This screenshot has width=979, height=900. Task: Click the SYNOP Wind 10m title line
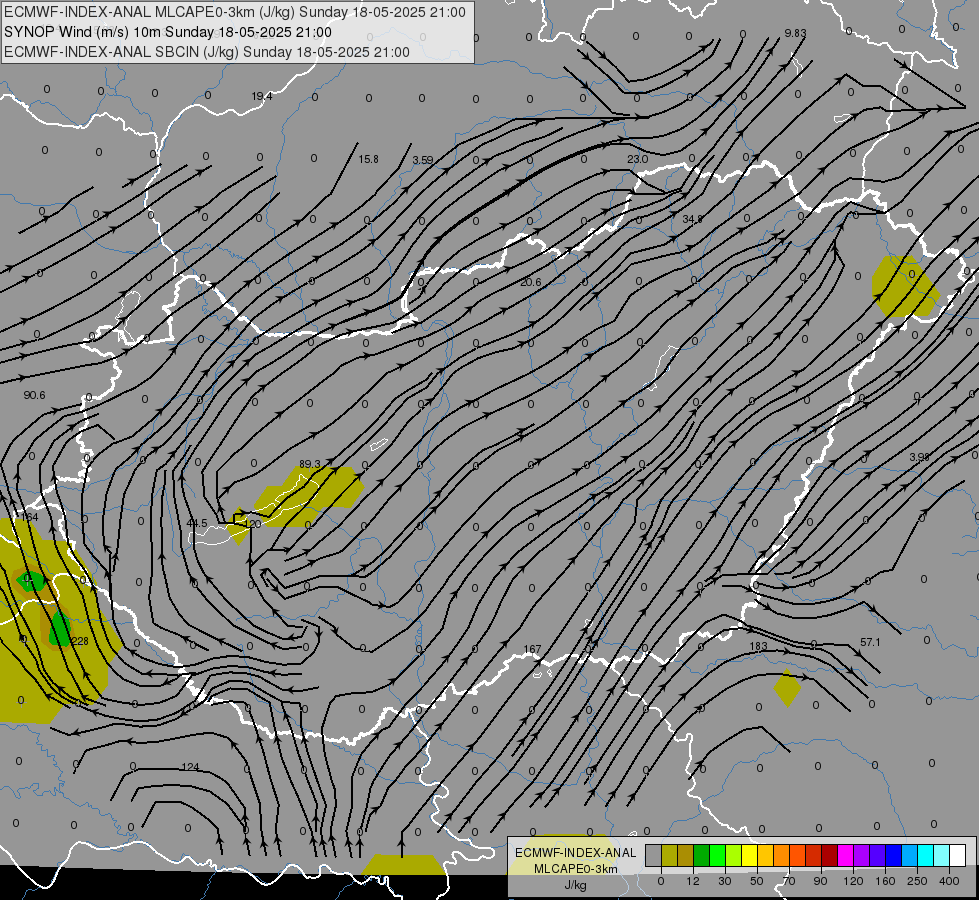pos(168,32)
